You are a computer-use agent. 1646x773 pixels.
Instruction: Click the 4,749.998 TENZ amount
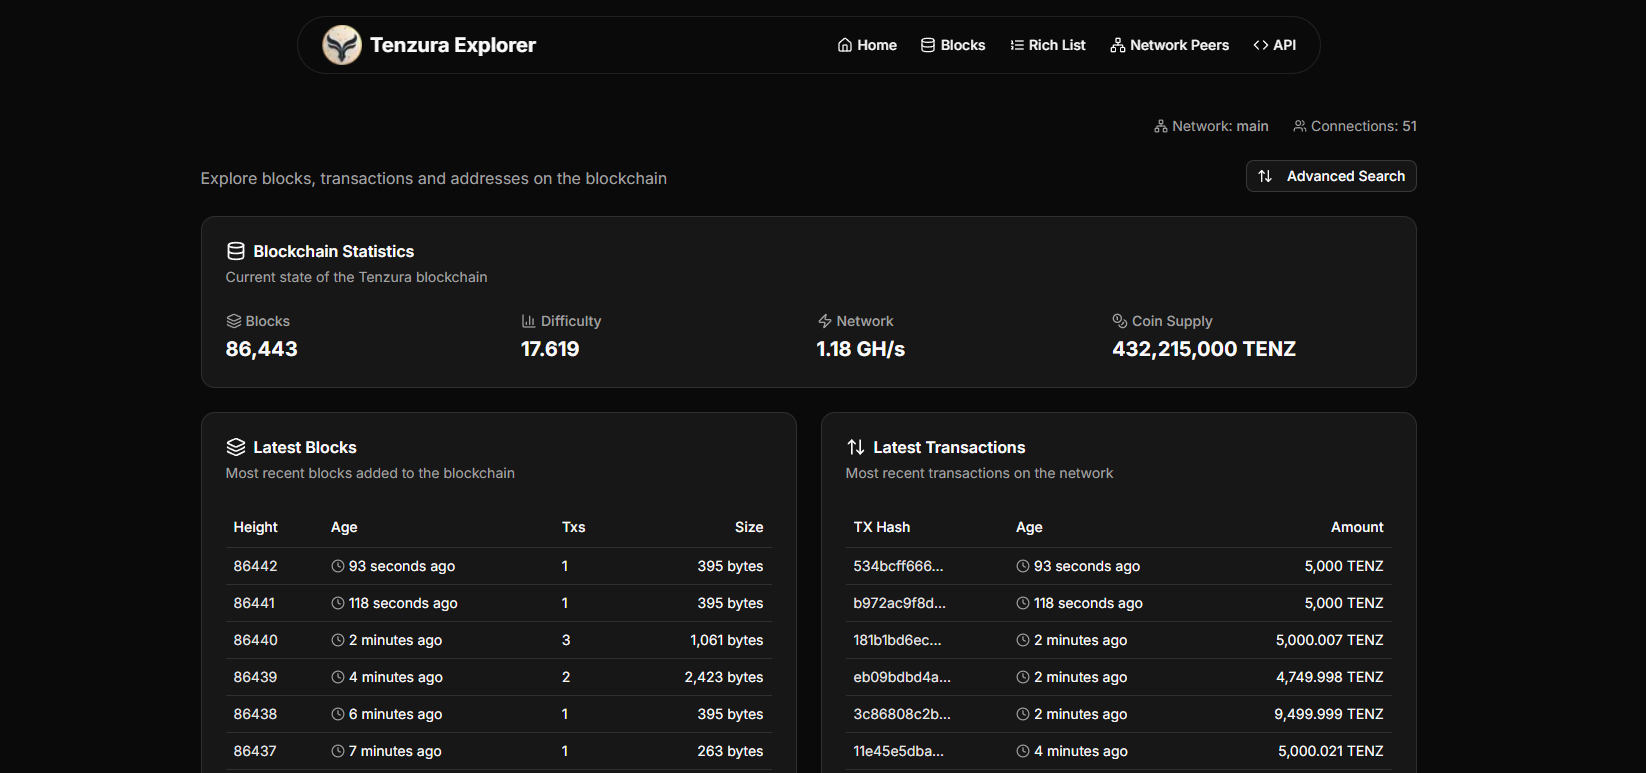pyautogui.click(x=1330, y=677)
